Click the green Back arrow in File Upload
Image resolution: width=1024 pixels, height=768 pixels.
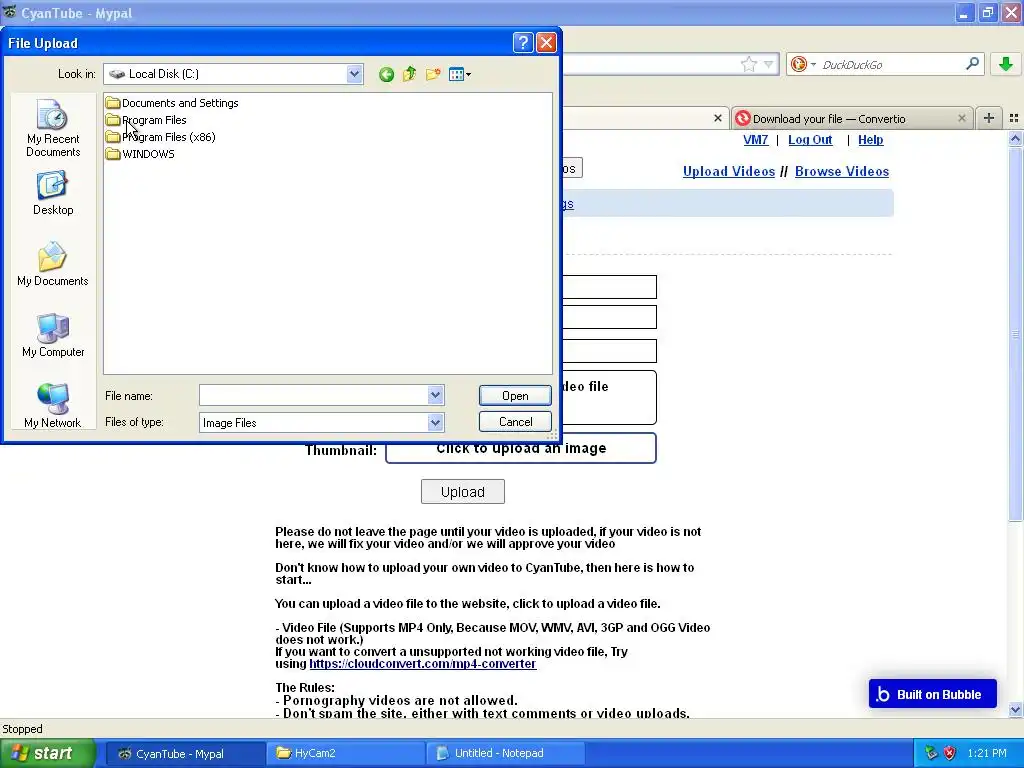(386, 74)
